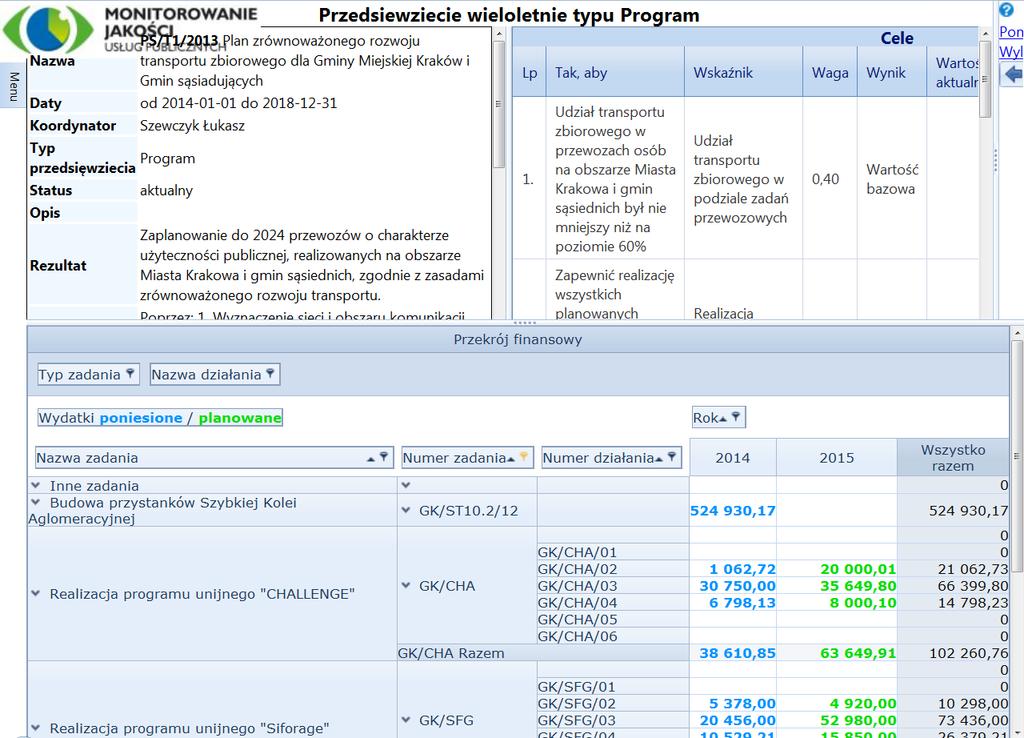Screen dimensions: 1024x738
Task: Click the Monitorowanie Jakości eye logo
Action: 48,29
